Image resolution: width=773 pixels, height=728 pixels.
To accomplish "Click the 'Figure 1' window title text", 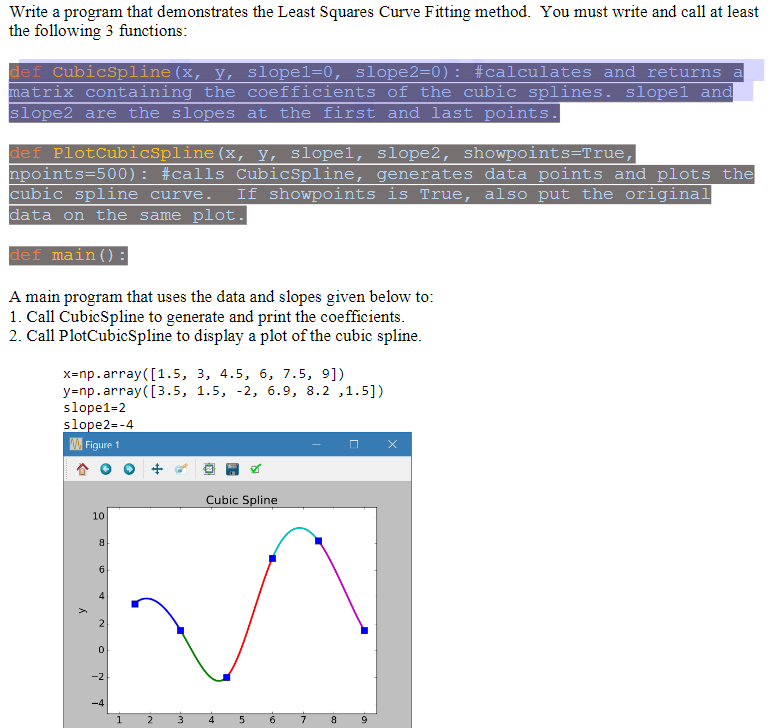I will pyautogui.click(x=102, y=445).
